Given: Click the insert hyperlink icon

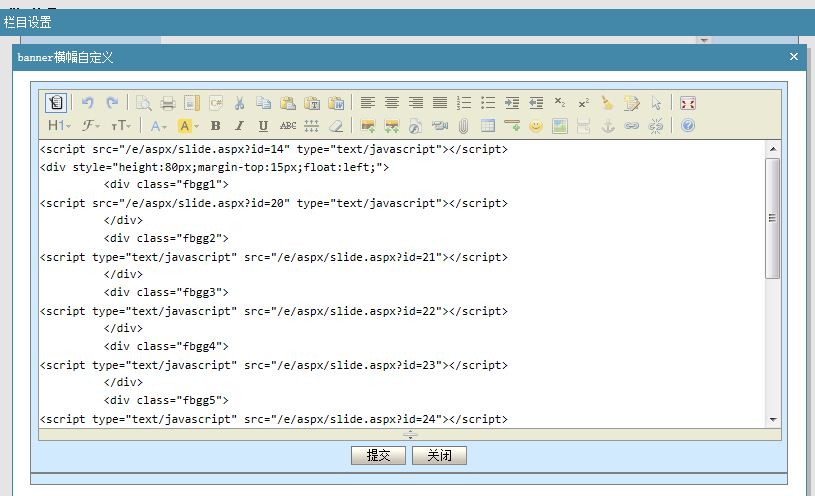Looking at the screenshot, I should (x=632, y=126).
